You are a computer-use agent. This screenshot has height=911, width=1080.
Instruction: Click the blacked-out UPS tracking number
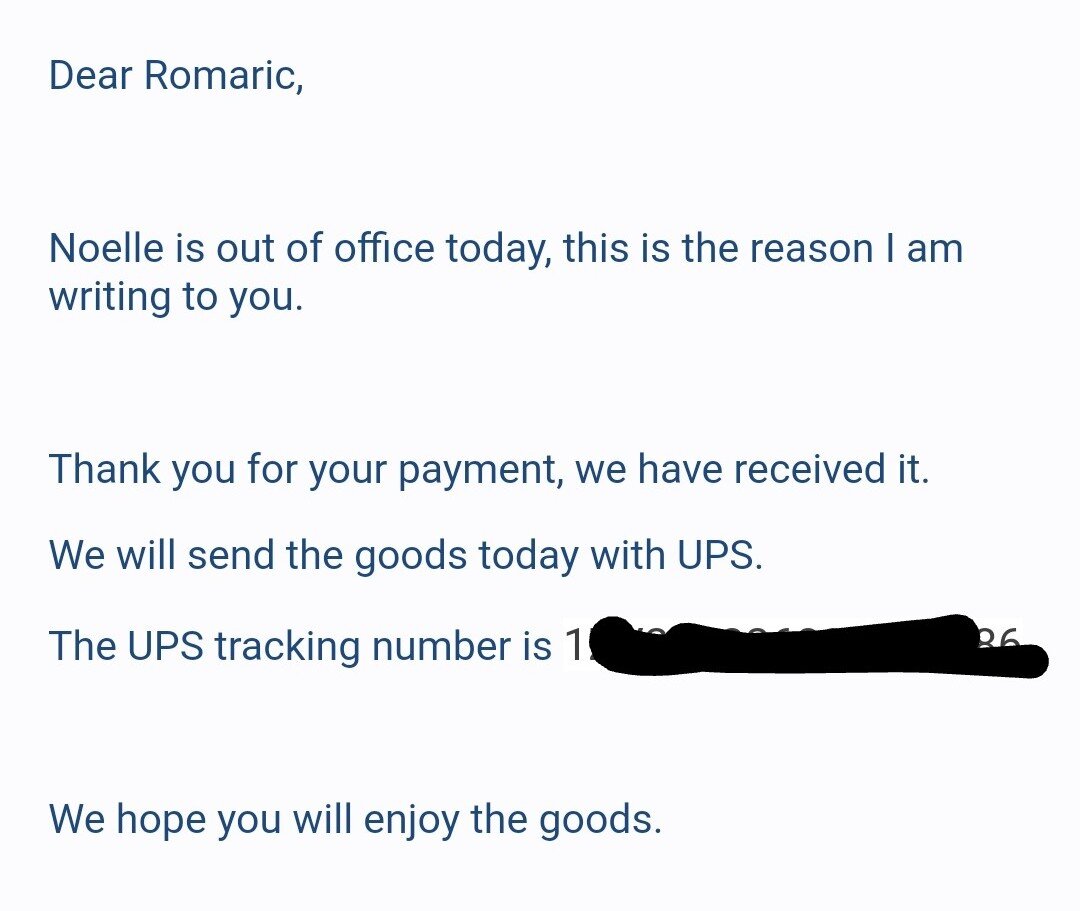pos(800,646)
